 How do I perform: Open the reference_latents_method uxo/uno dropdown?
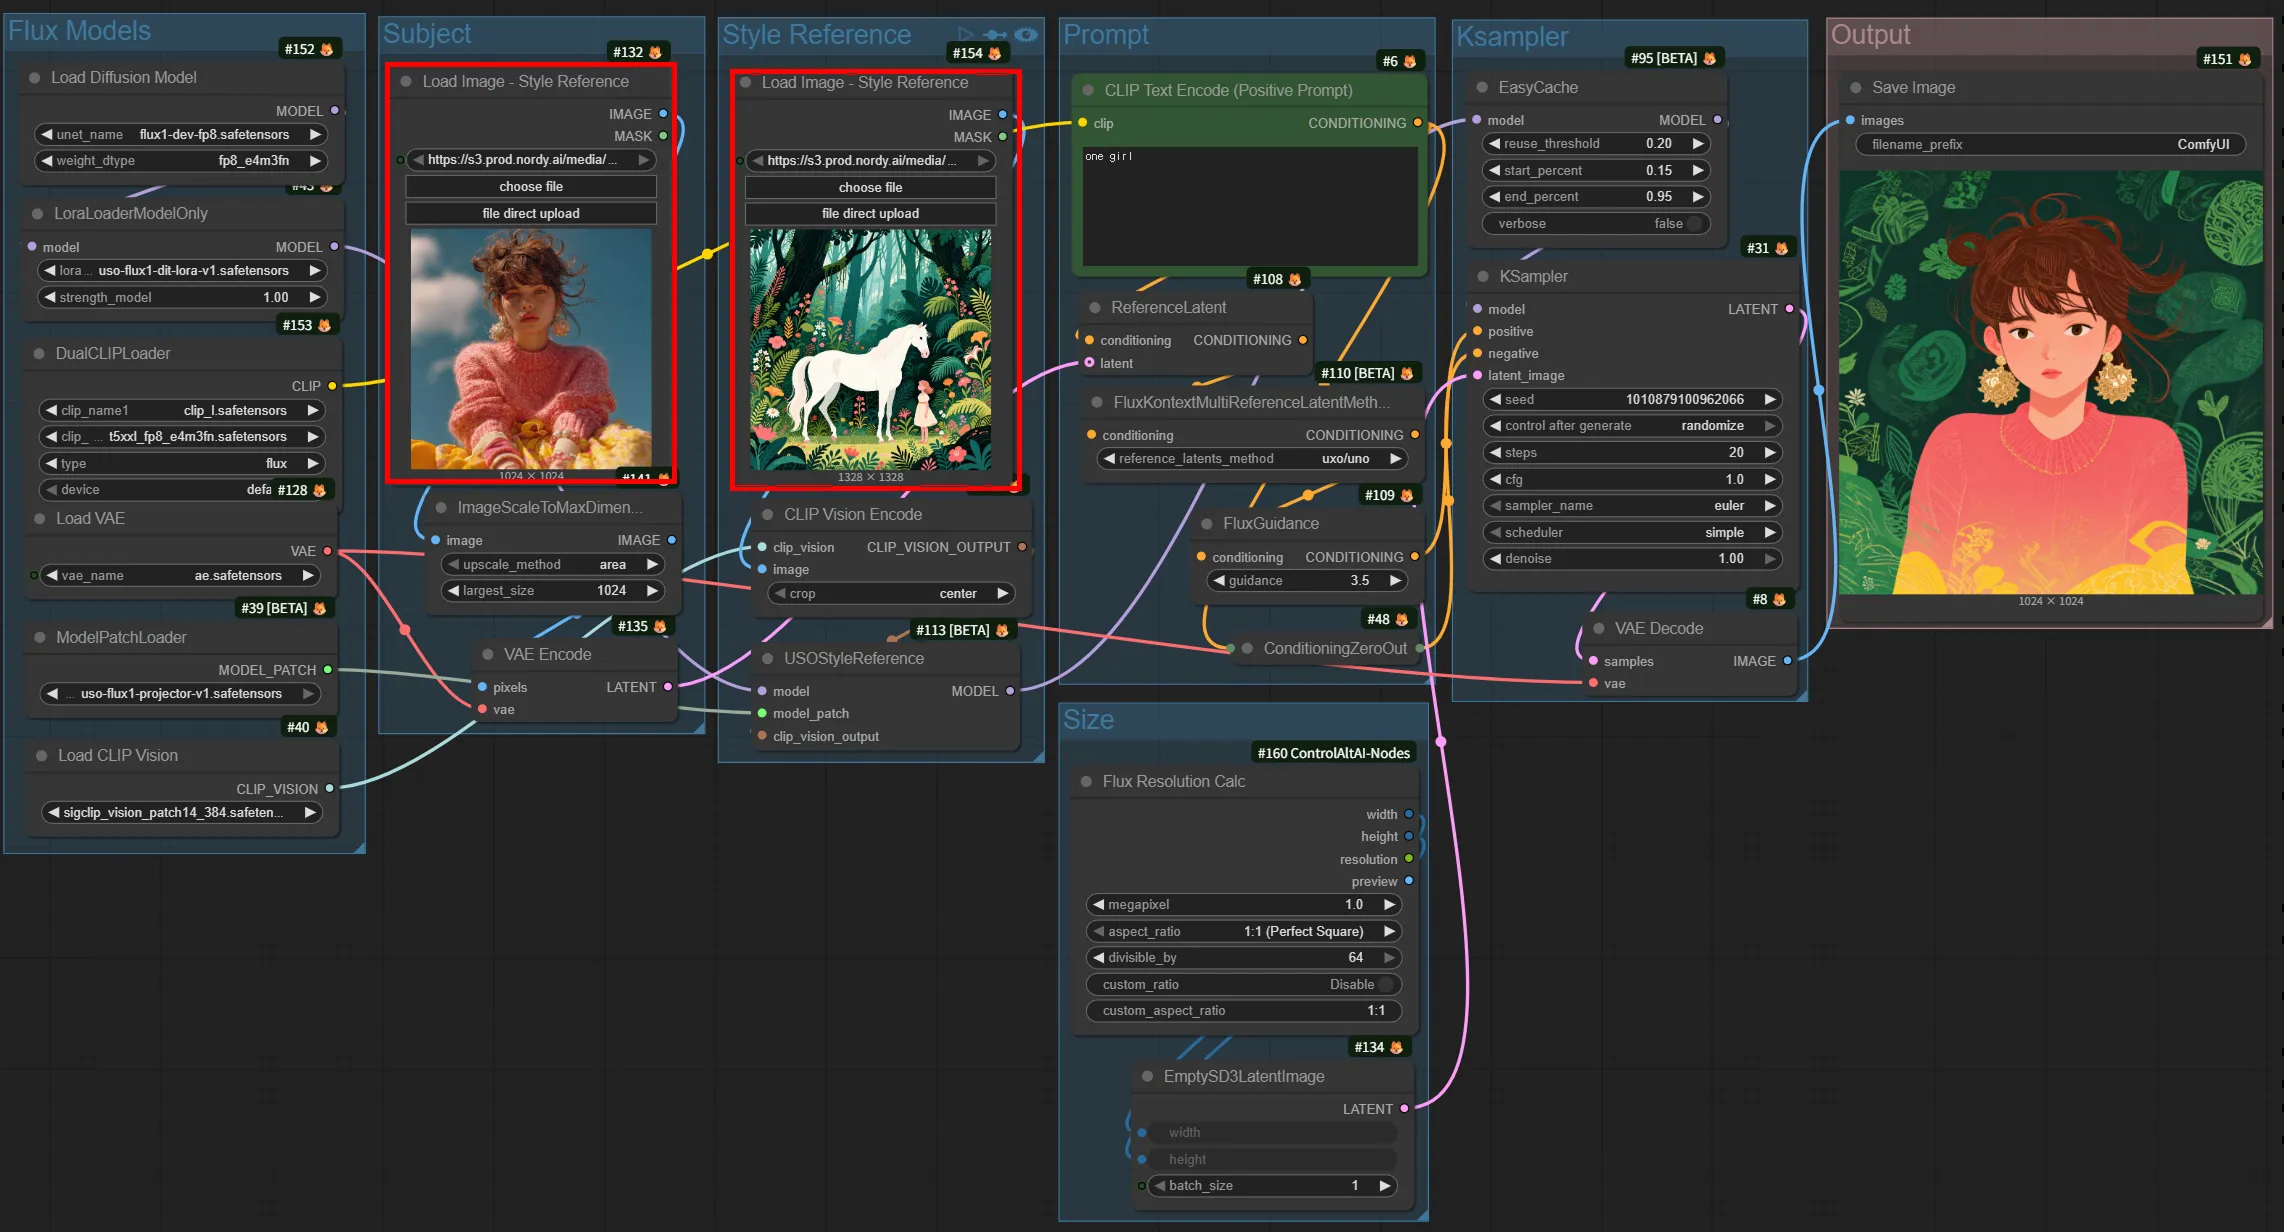point(1252,459)
